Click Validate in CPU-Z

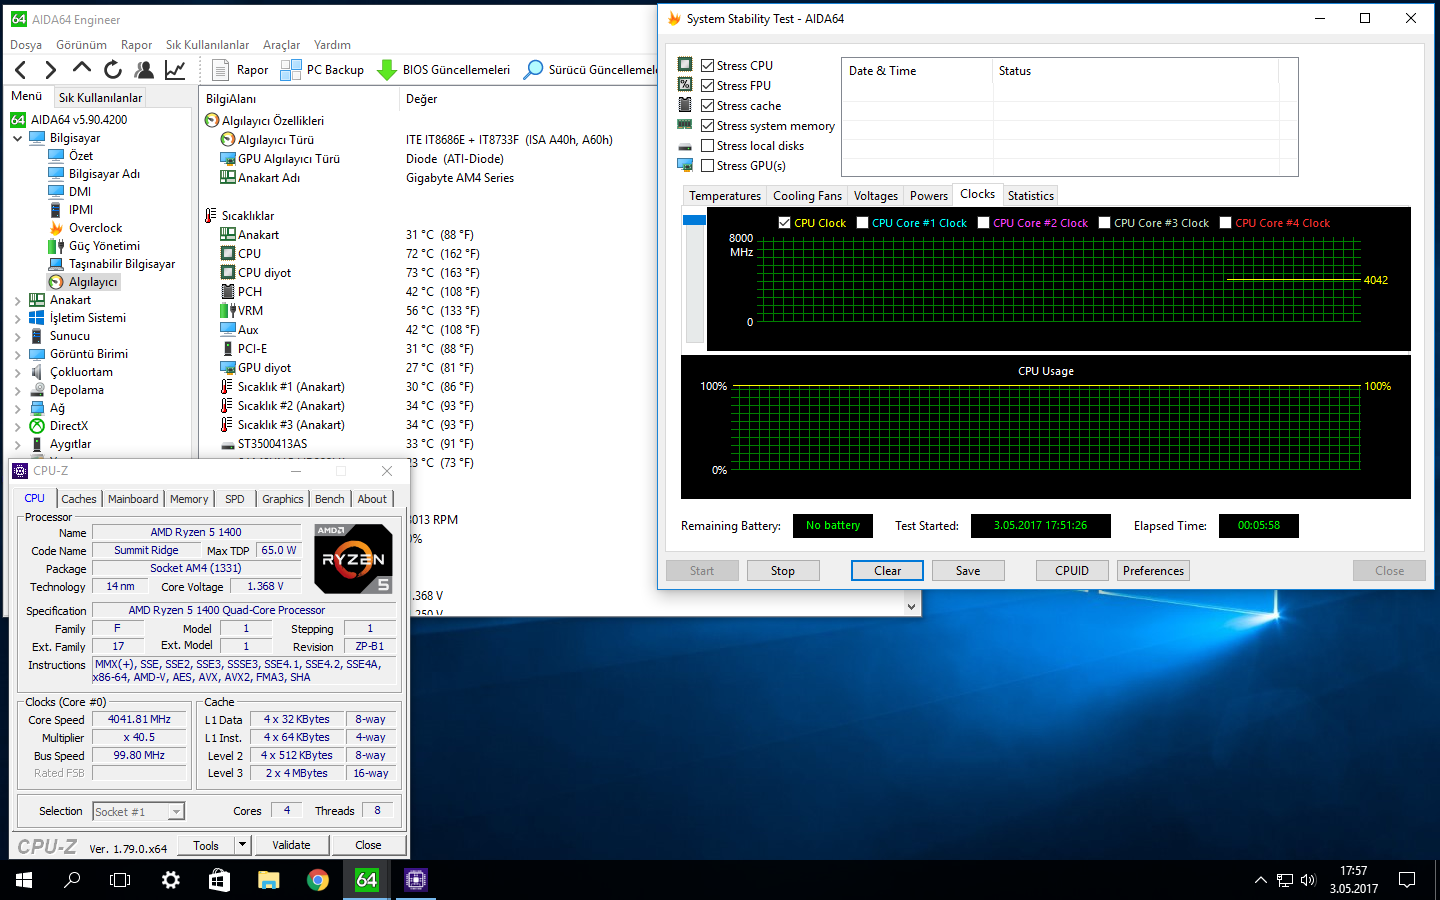click(291, 845)
